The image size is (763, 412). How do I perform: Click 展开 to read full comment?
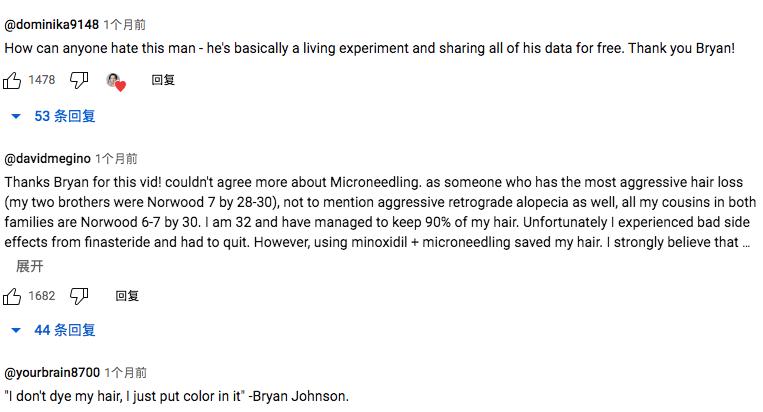(30, 266)
